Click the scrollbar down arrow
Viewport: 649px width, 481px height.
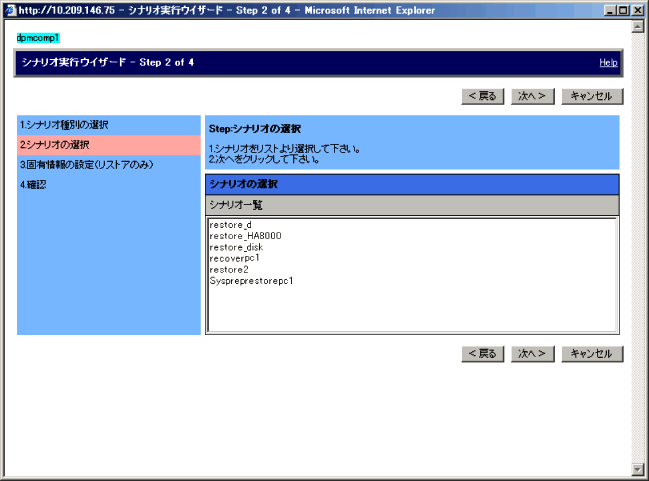click(637, 469)
